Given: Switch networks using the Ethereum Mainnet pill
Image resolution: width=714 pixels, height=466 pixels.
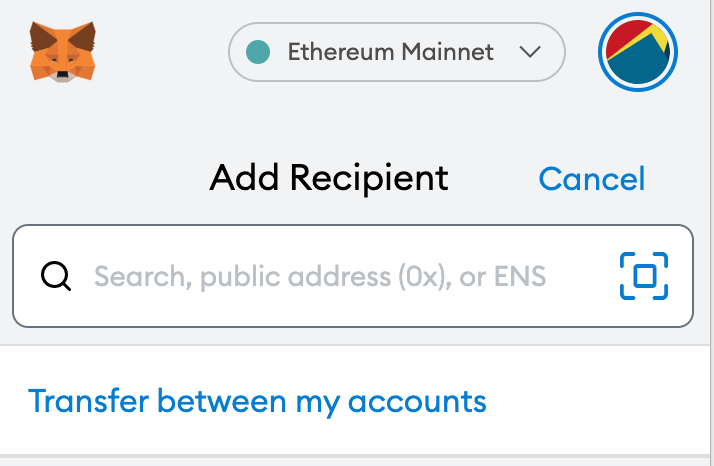Looking at the screenshot, I should tap(397, 52).
